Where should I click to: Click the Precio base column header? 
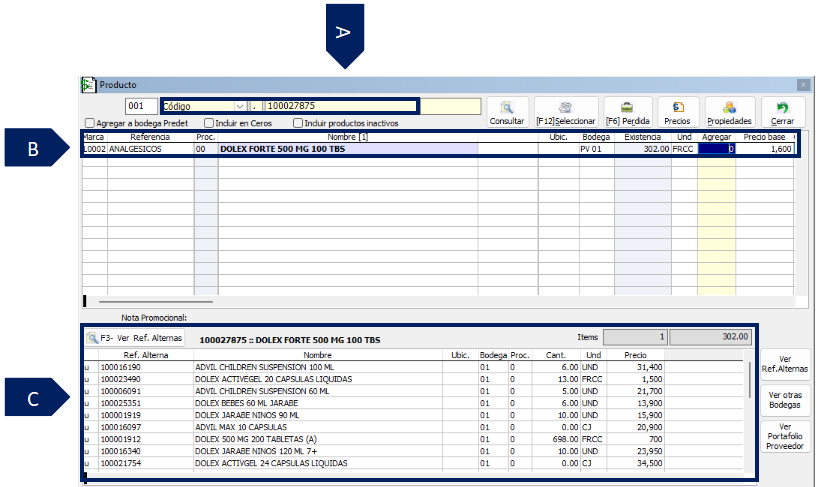point(764,137)
